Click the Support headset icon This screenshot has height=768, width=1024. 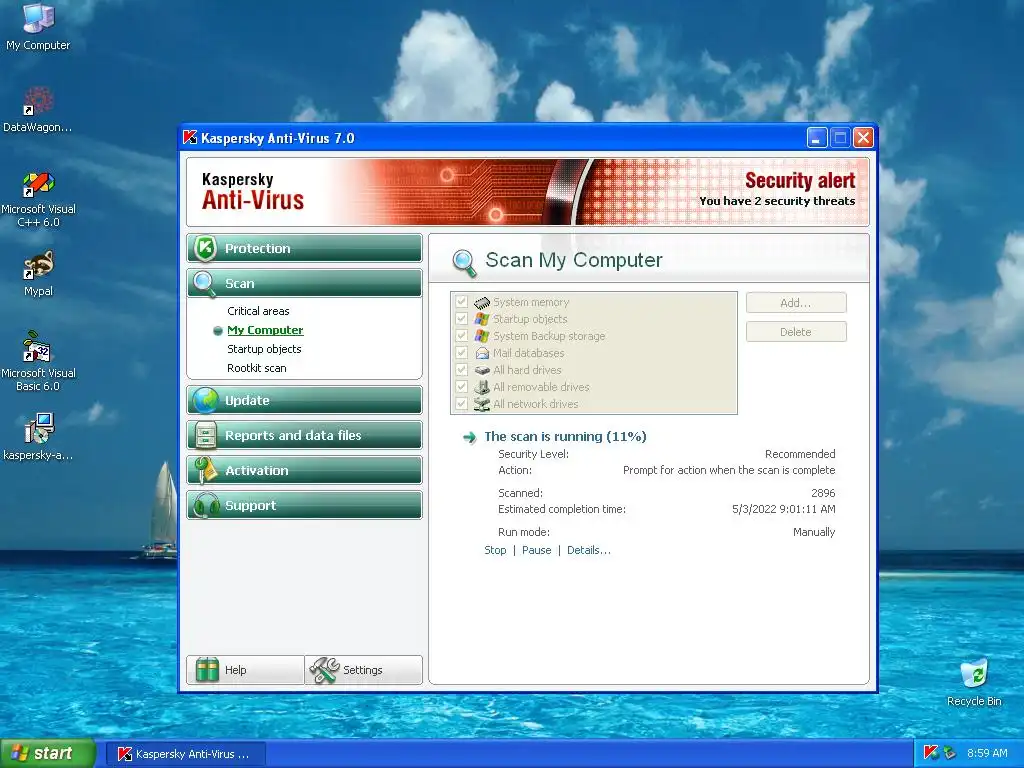pyautogui.click(x=206, y=505)
